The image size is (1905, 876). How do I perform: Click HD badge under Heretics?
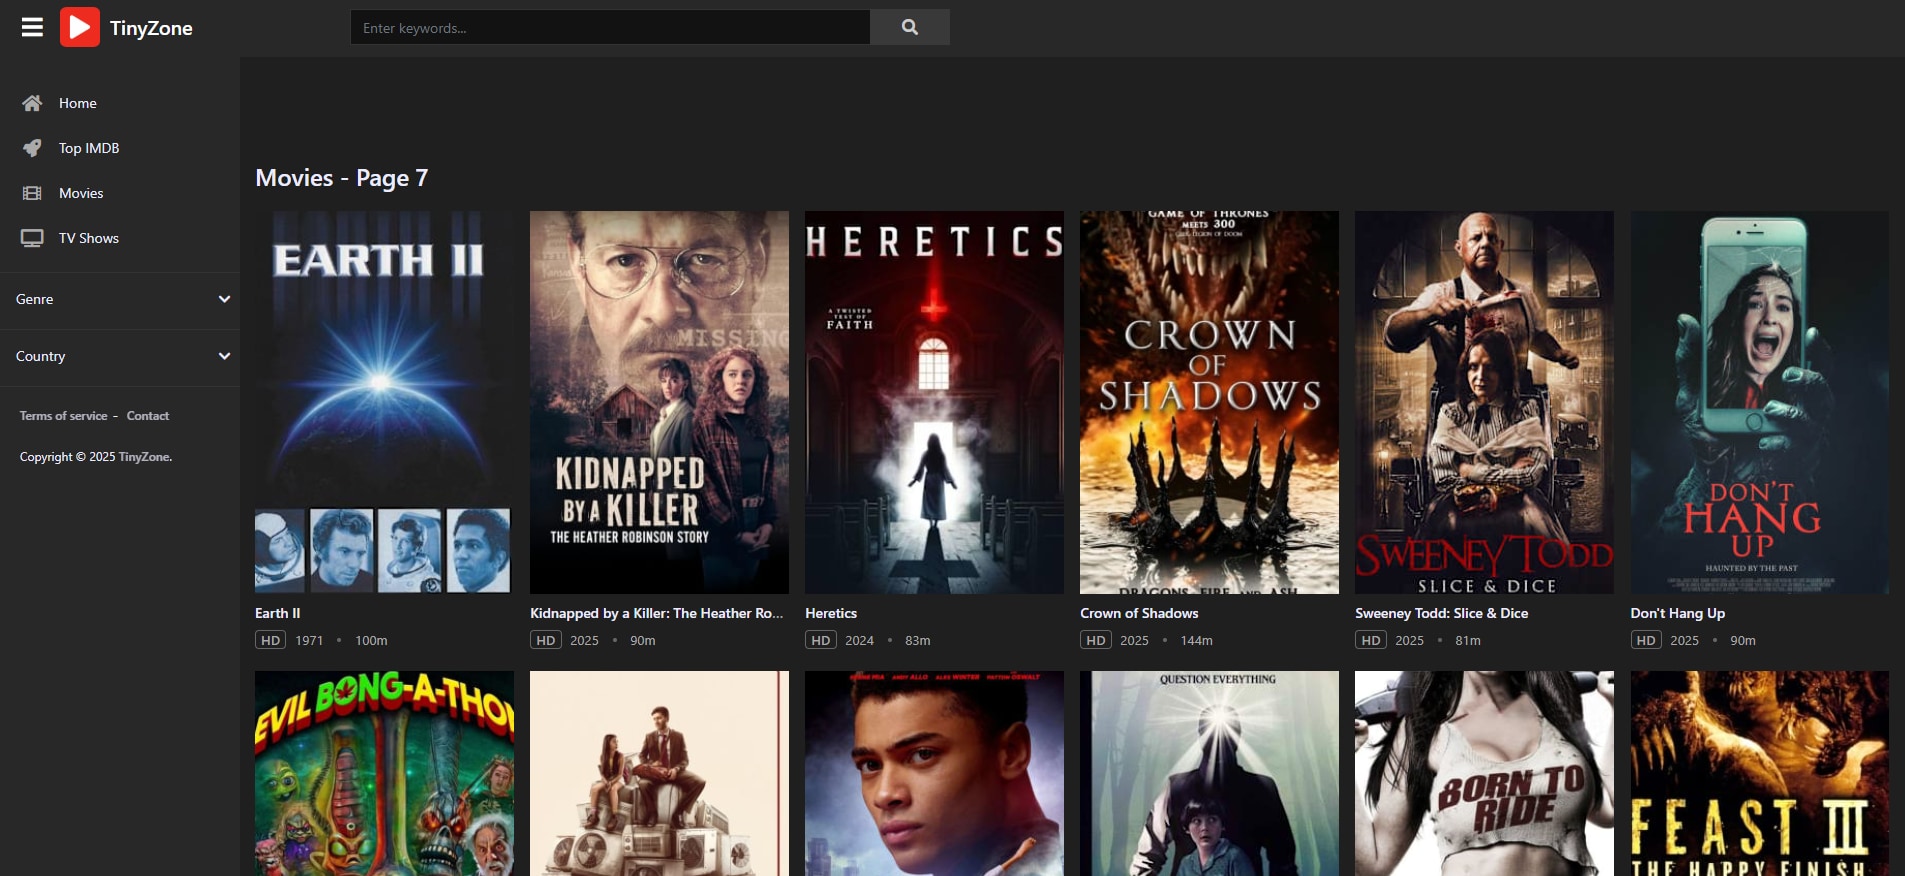820,640
